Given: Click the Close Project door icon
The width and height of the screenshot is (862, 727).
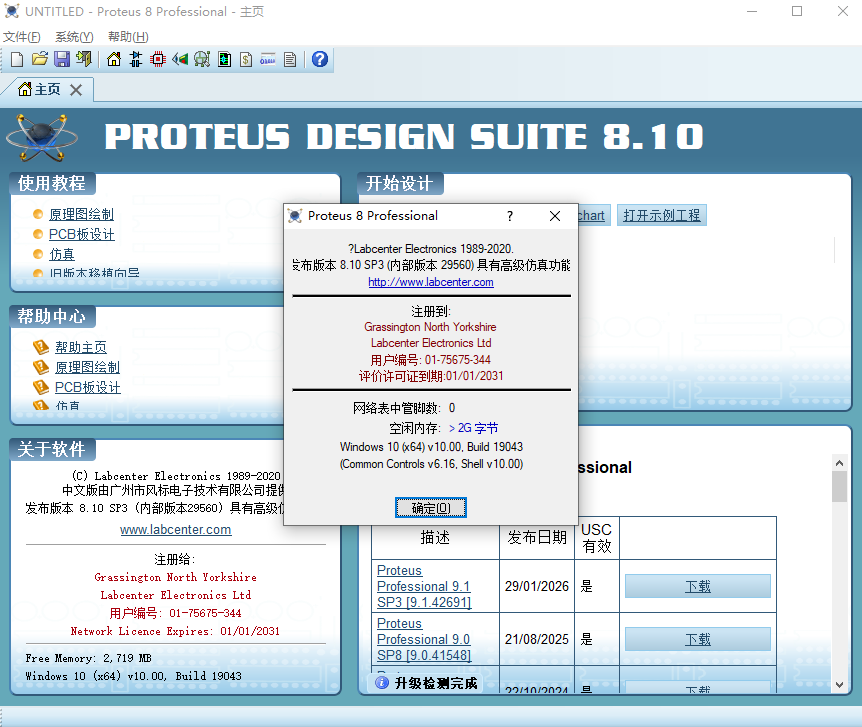Looking at the screenshot, I should click(x=83, y=59).
